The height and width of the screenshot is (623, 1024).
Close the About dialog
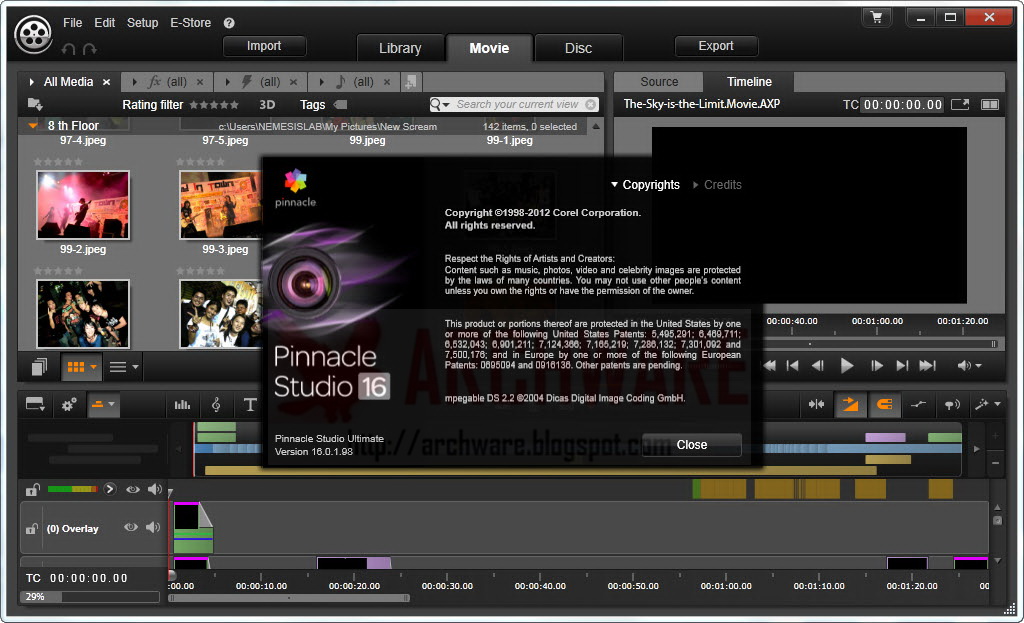click(x=692, y=445)
